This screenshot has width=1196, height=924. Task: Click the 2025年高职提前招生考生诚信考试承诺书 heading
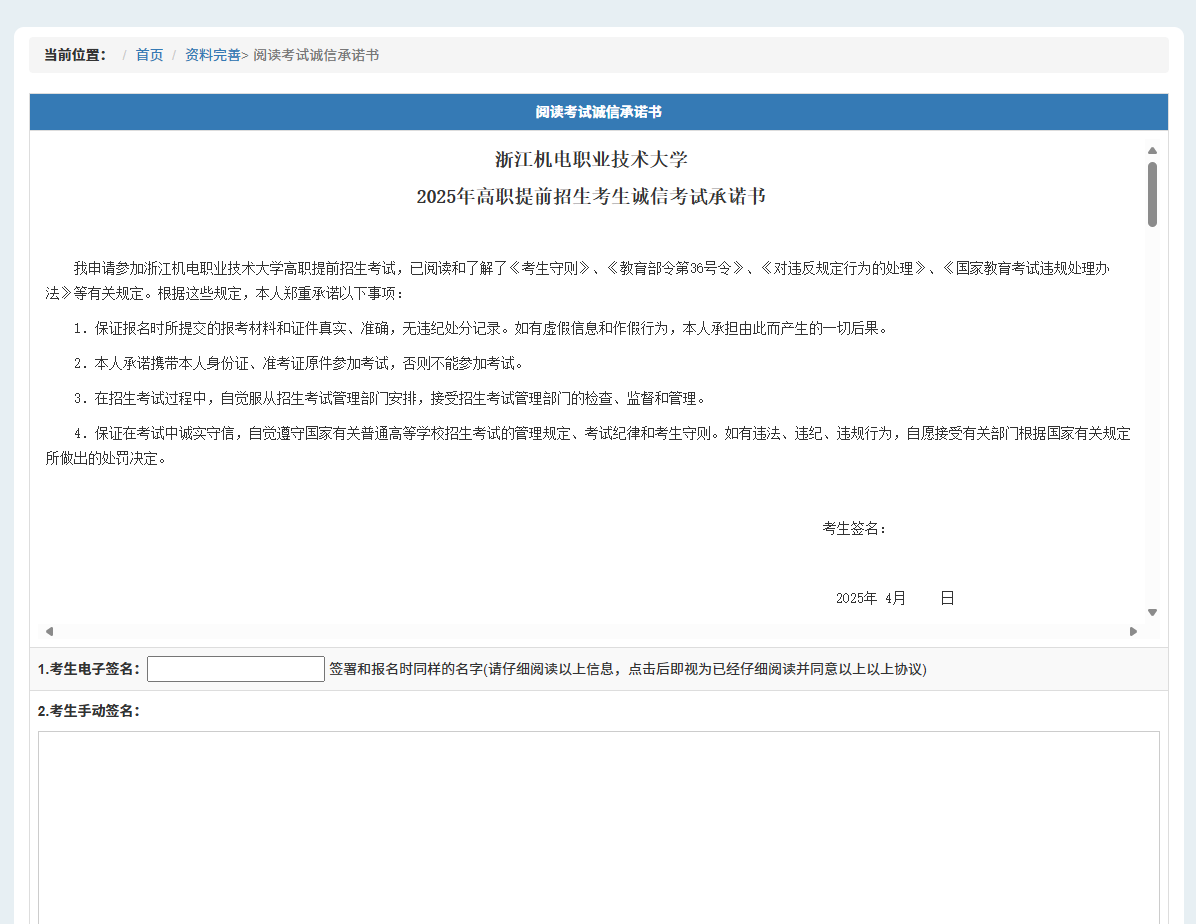point(591,197)
